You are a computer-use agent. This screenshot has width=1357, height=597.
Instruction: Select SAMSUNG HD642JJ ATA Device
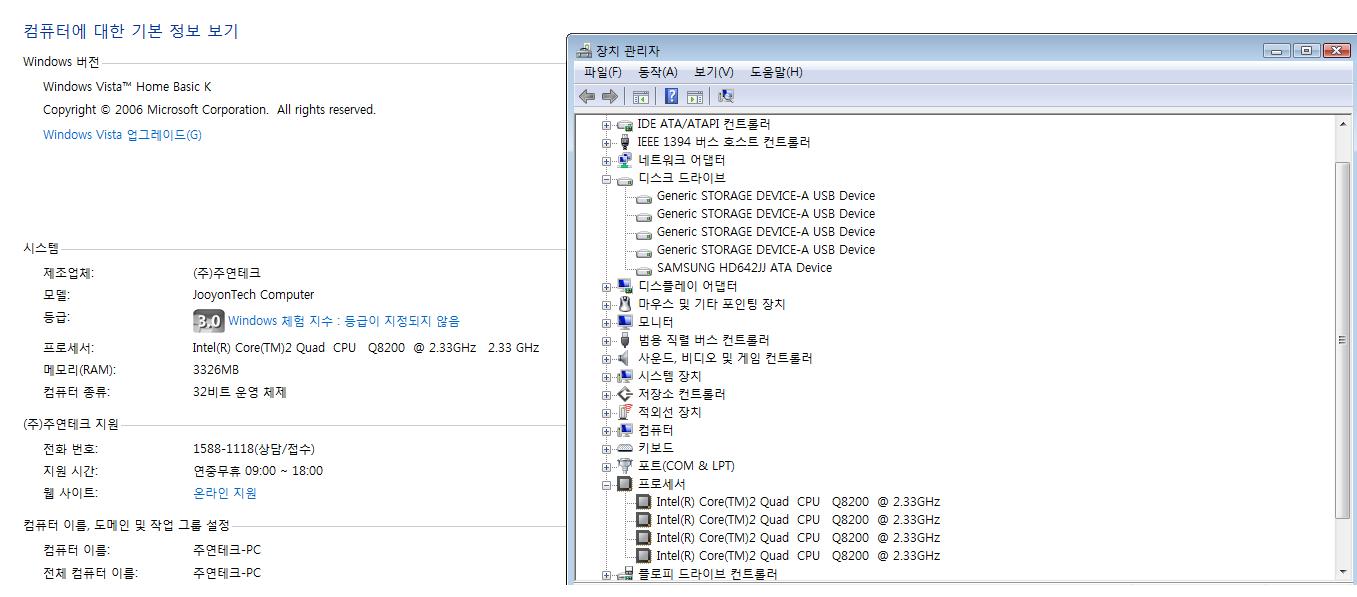coord(744,268)
